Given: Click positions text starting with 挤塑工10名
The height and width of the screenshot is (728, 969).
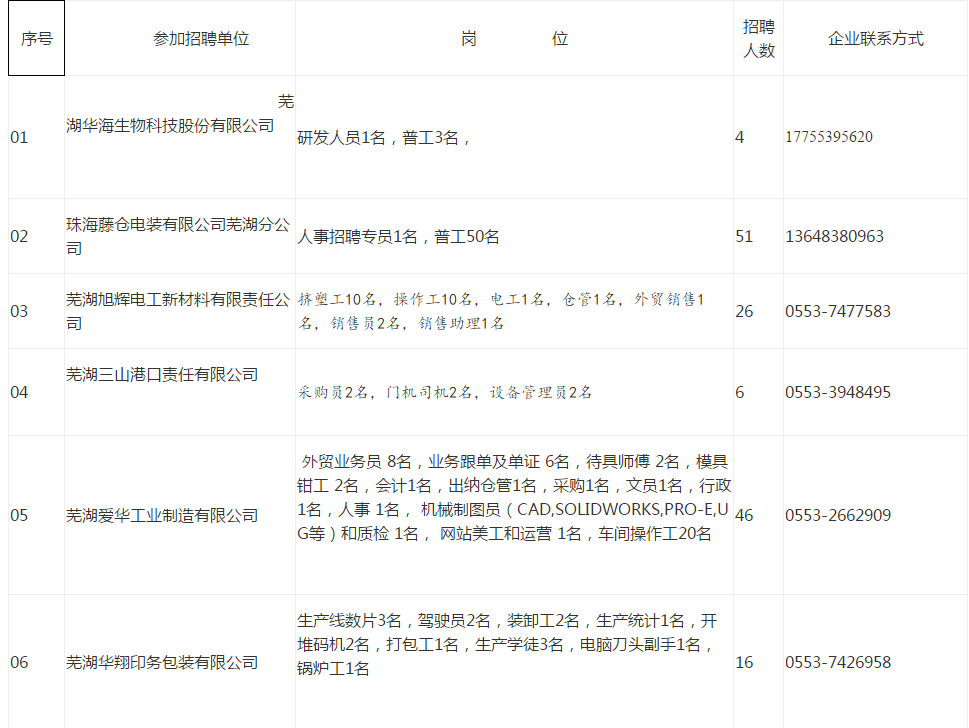Looking at the screenshot, I should [x=501, y=311].
